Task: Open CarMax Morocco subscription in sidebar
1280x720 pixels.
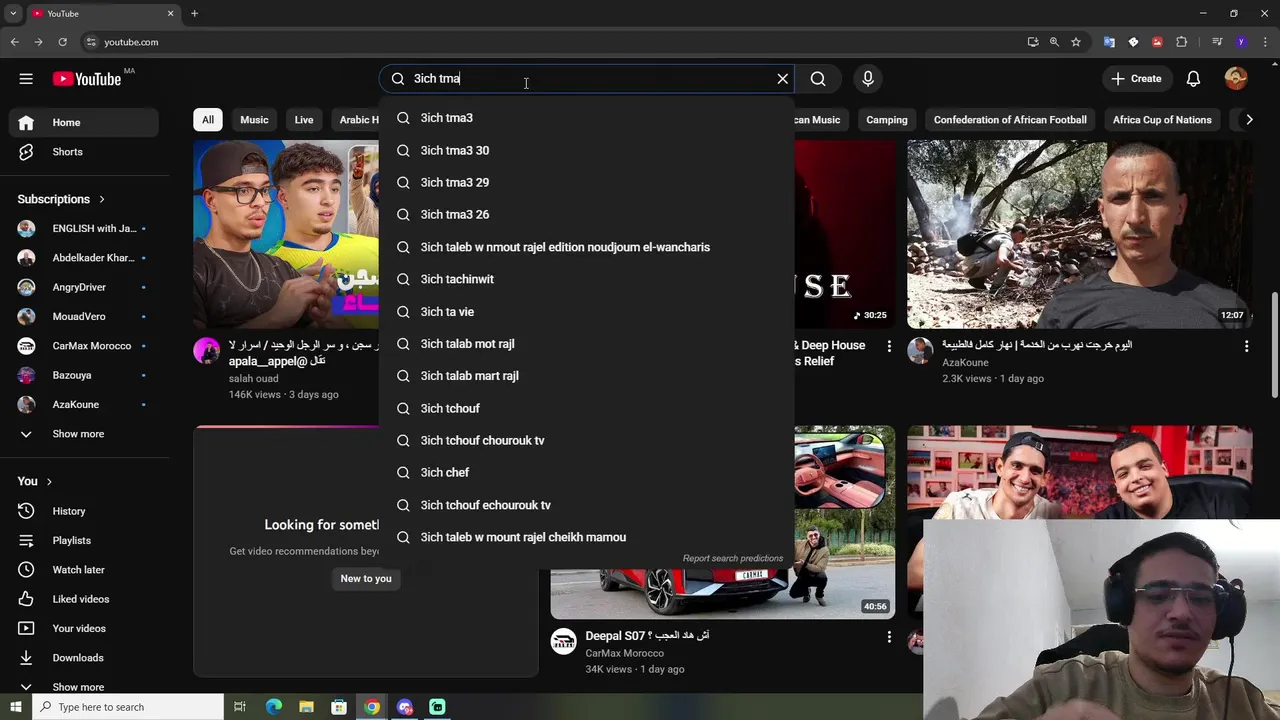Action: tap(84, 346)
